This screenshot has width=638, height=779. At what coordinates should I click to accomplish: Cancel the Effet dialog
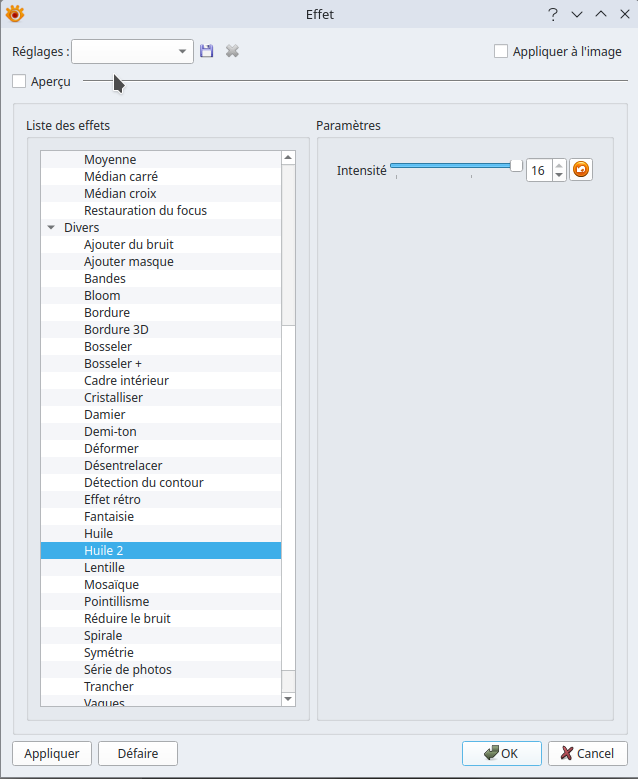click(587, 753)
